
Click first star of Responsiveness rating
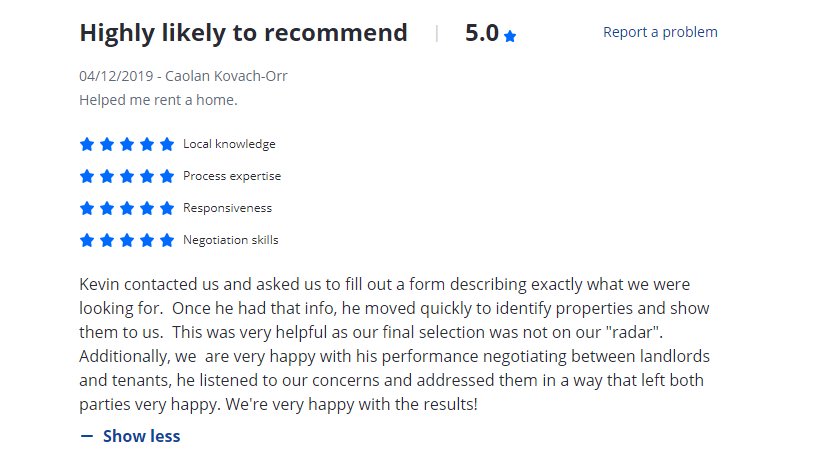87,208
